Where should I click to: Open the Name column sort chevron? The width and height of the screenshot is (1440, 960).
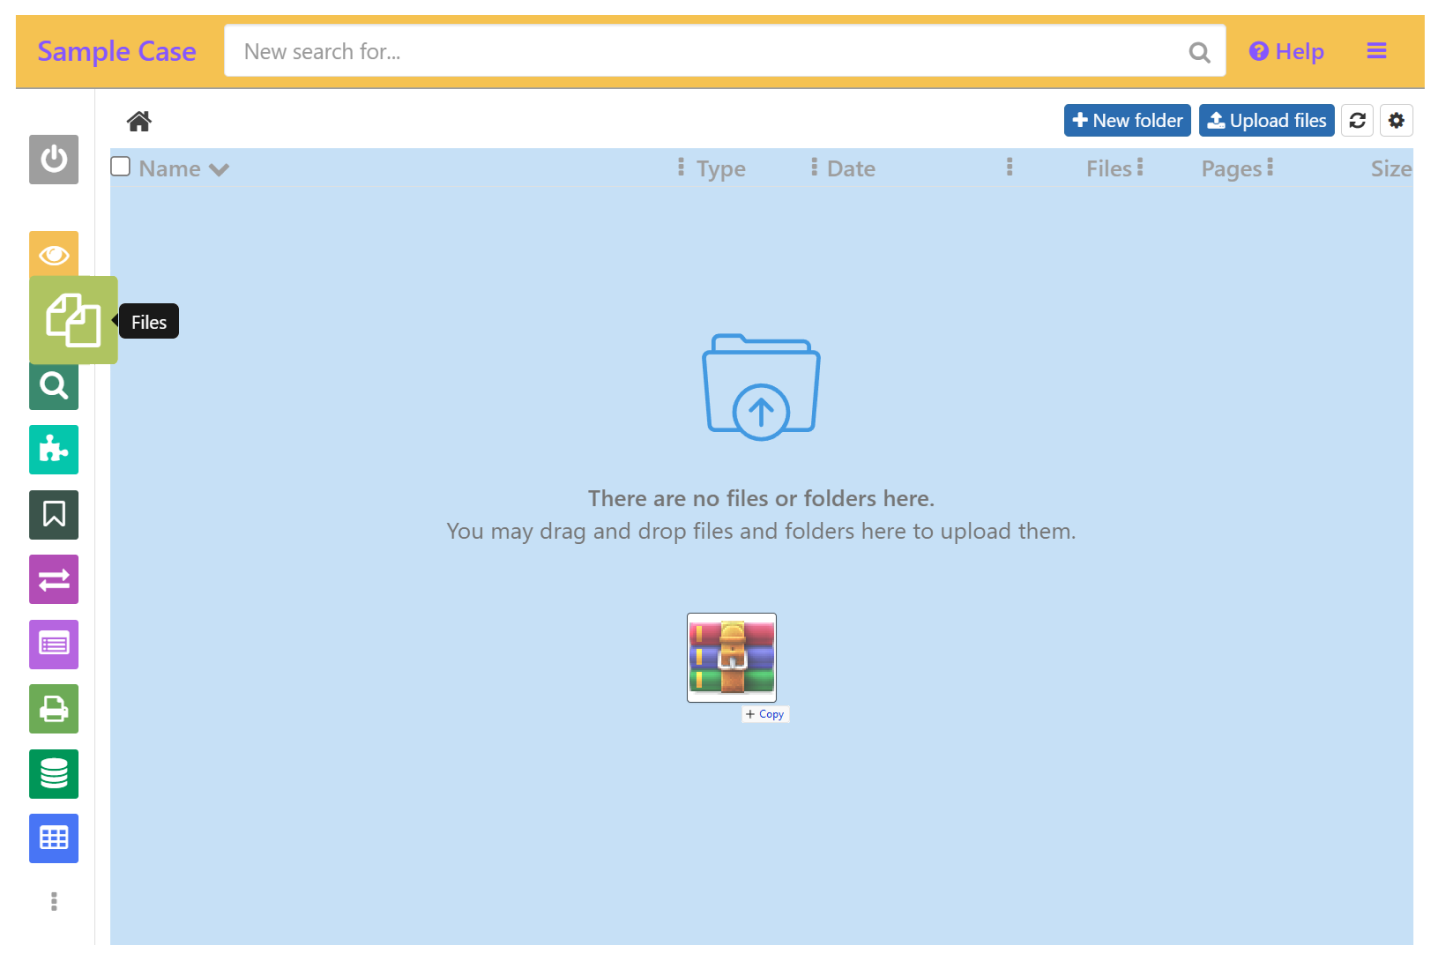click(219, 169)
